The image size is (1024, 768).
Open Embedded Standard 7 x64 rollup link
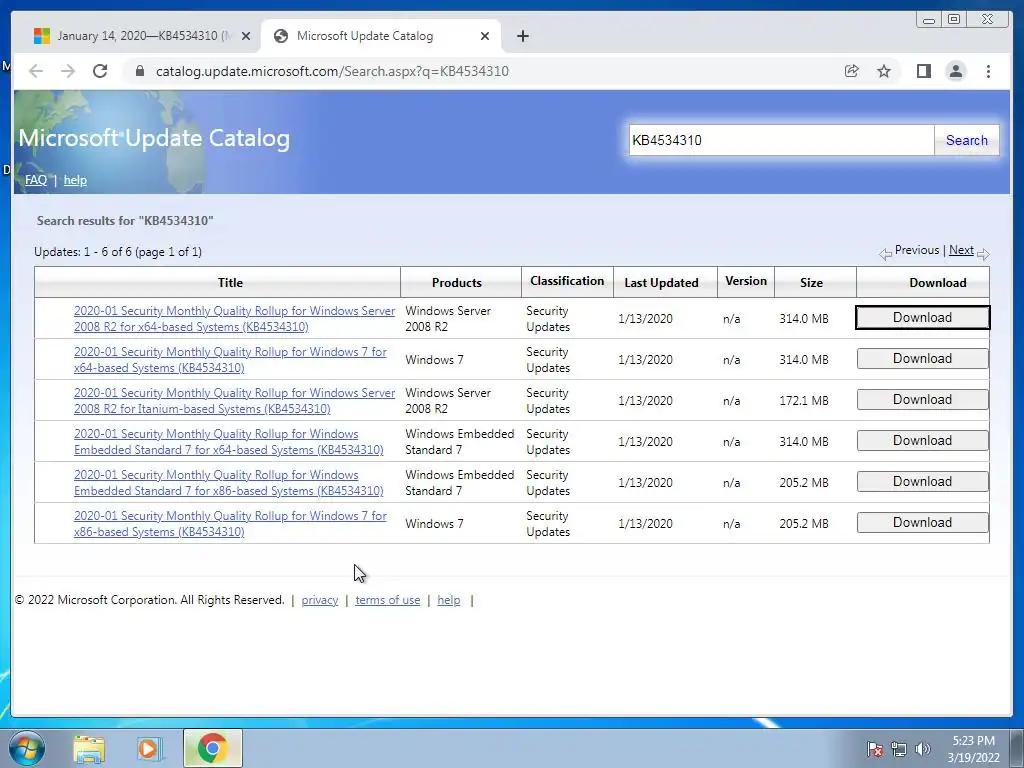coord(229,442)
